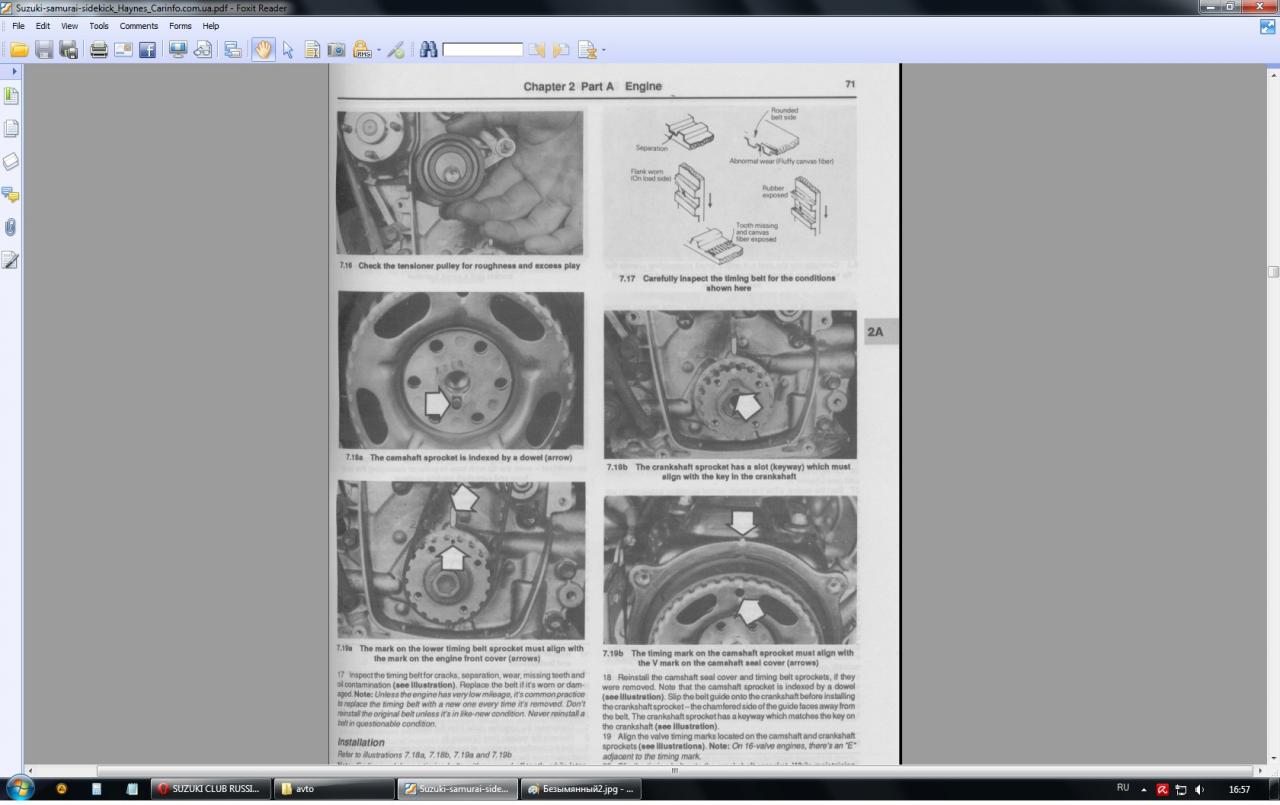Click the Print icon in toolbar

point(98,49)
